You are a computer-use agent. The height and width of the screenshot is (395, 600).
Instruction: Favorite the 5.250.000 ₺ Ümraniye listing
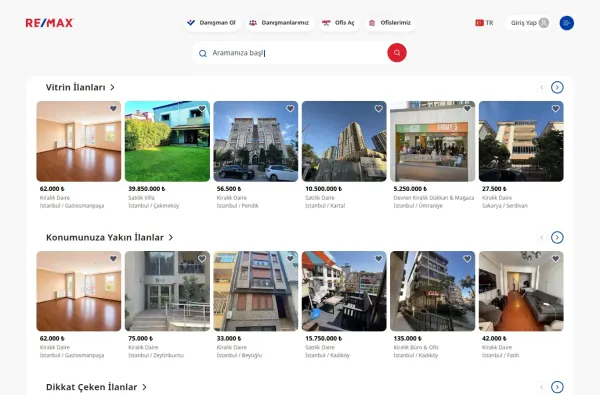tap(467, 109)
